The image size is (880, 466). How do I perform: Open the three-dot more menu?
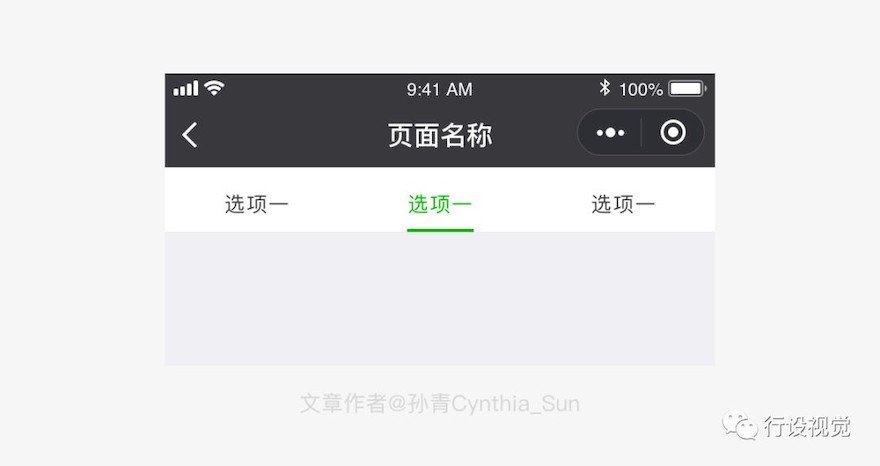pos(610,133)
